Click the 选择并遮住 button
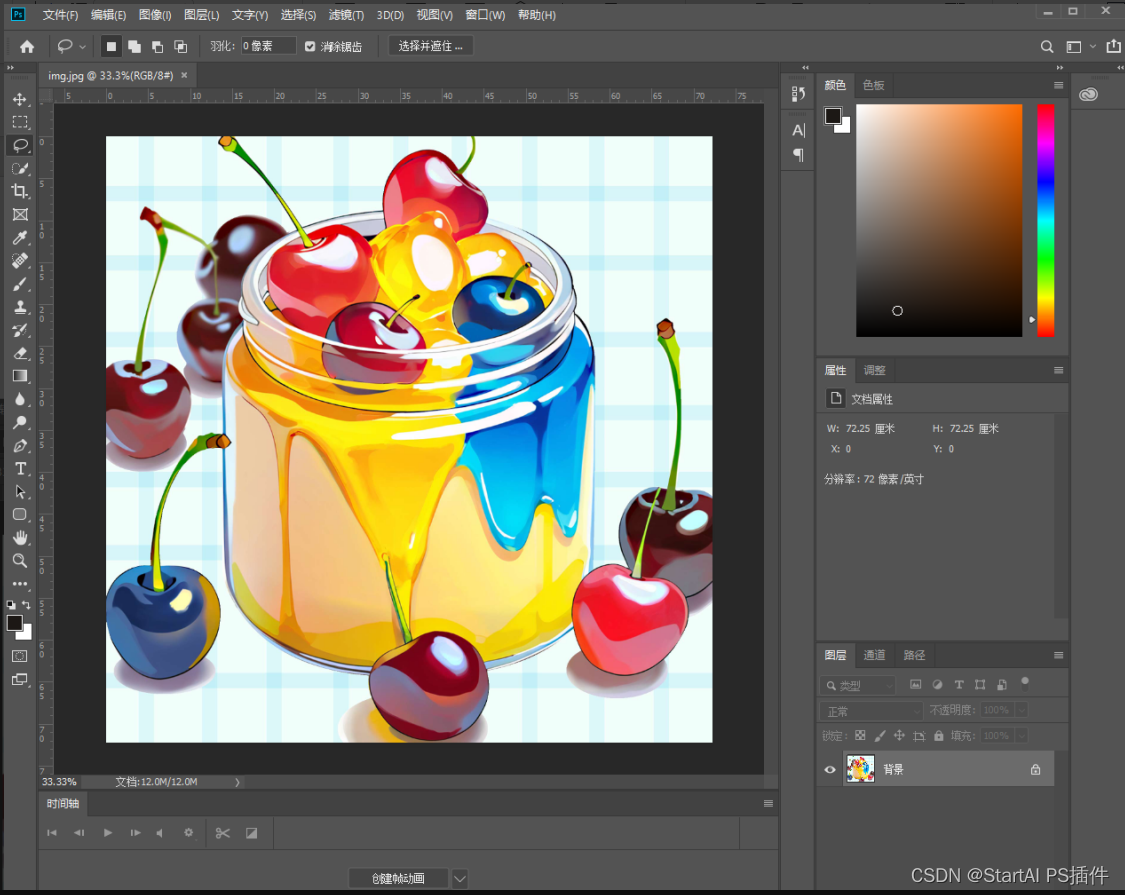Screen dimensions: 1125x895 tap(430, 46)
